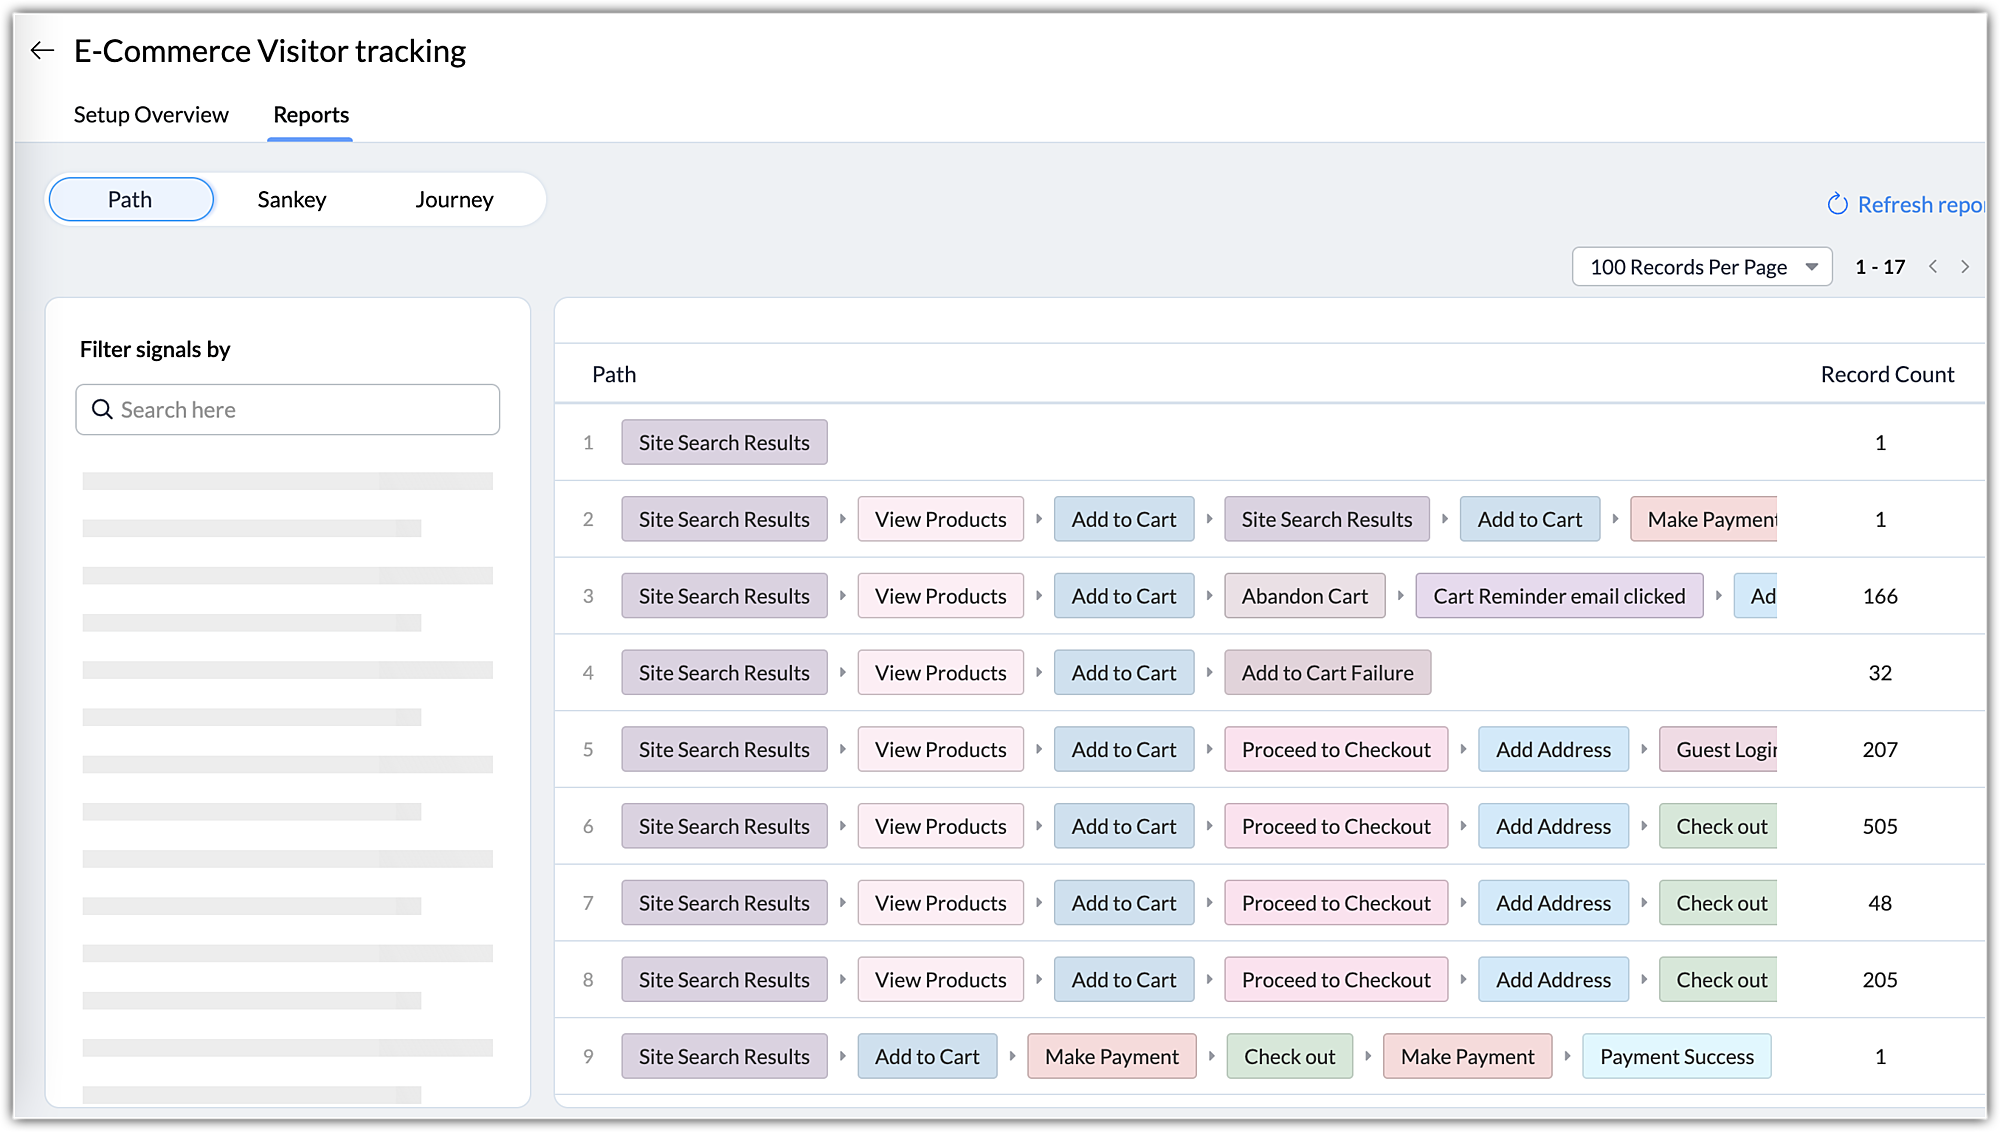Click the Path tab to view paths
Screen dimensions: 2000x1132
129,198
